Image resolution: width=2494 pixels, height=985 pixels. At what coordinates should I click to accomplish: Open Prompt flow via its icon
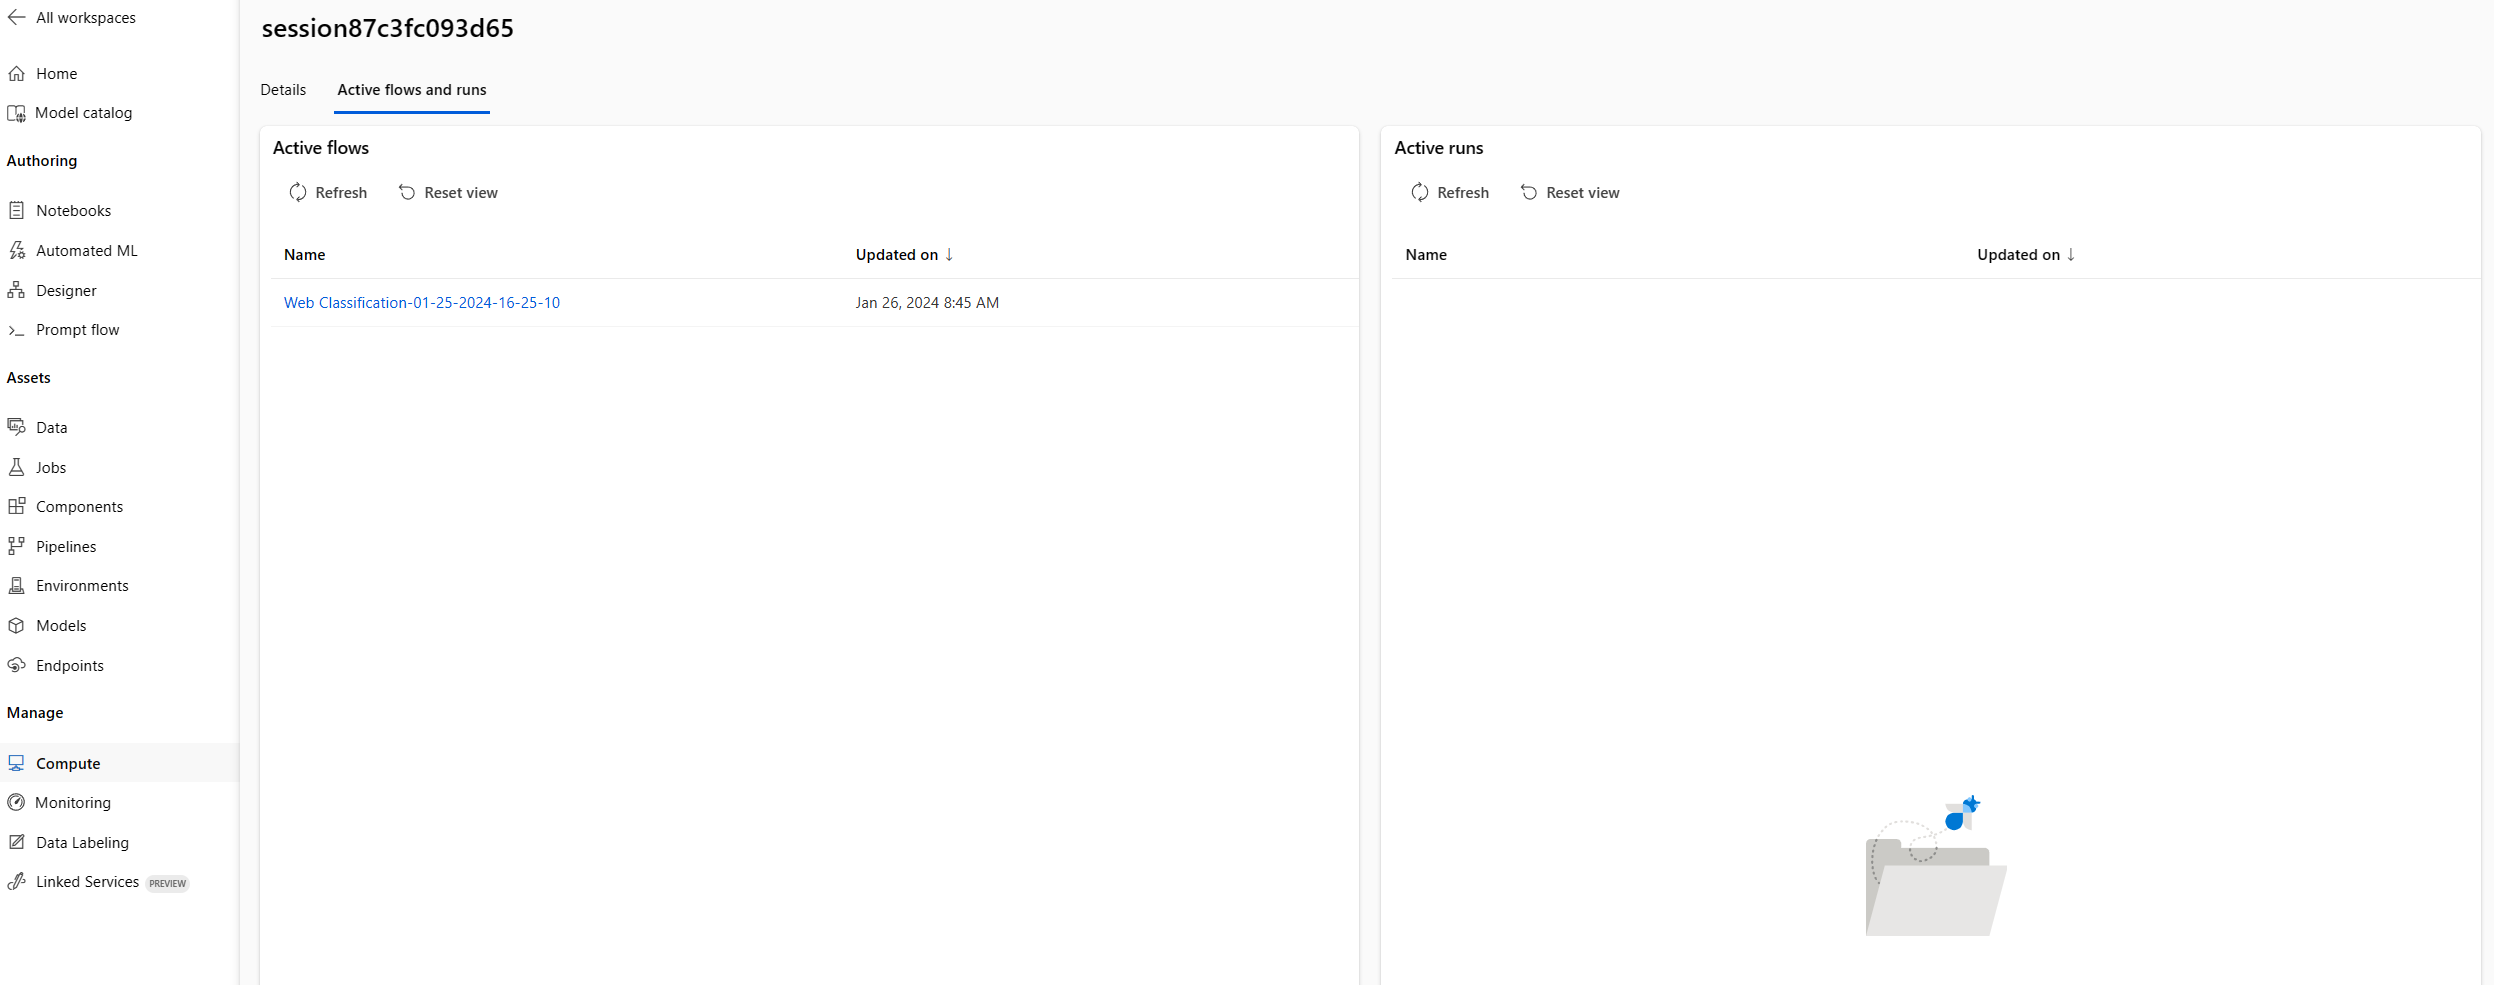coord(16,330)
